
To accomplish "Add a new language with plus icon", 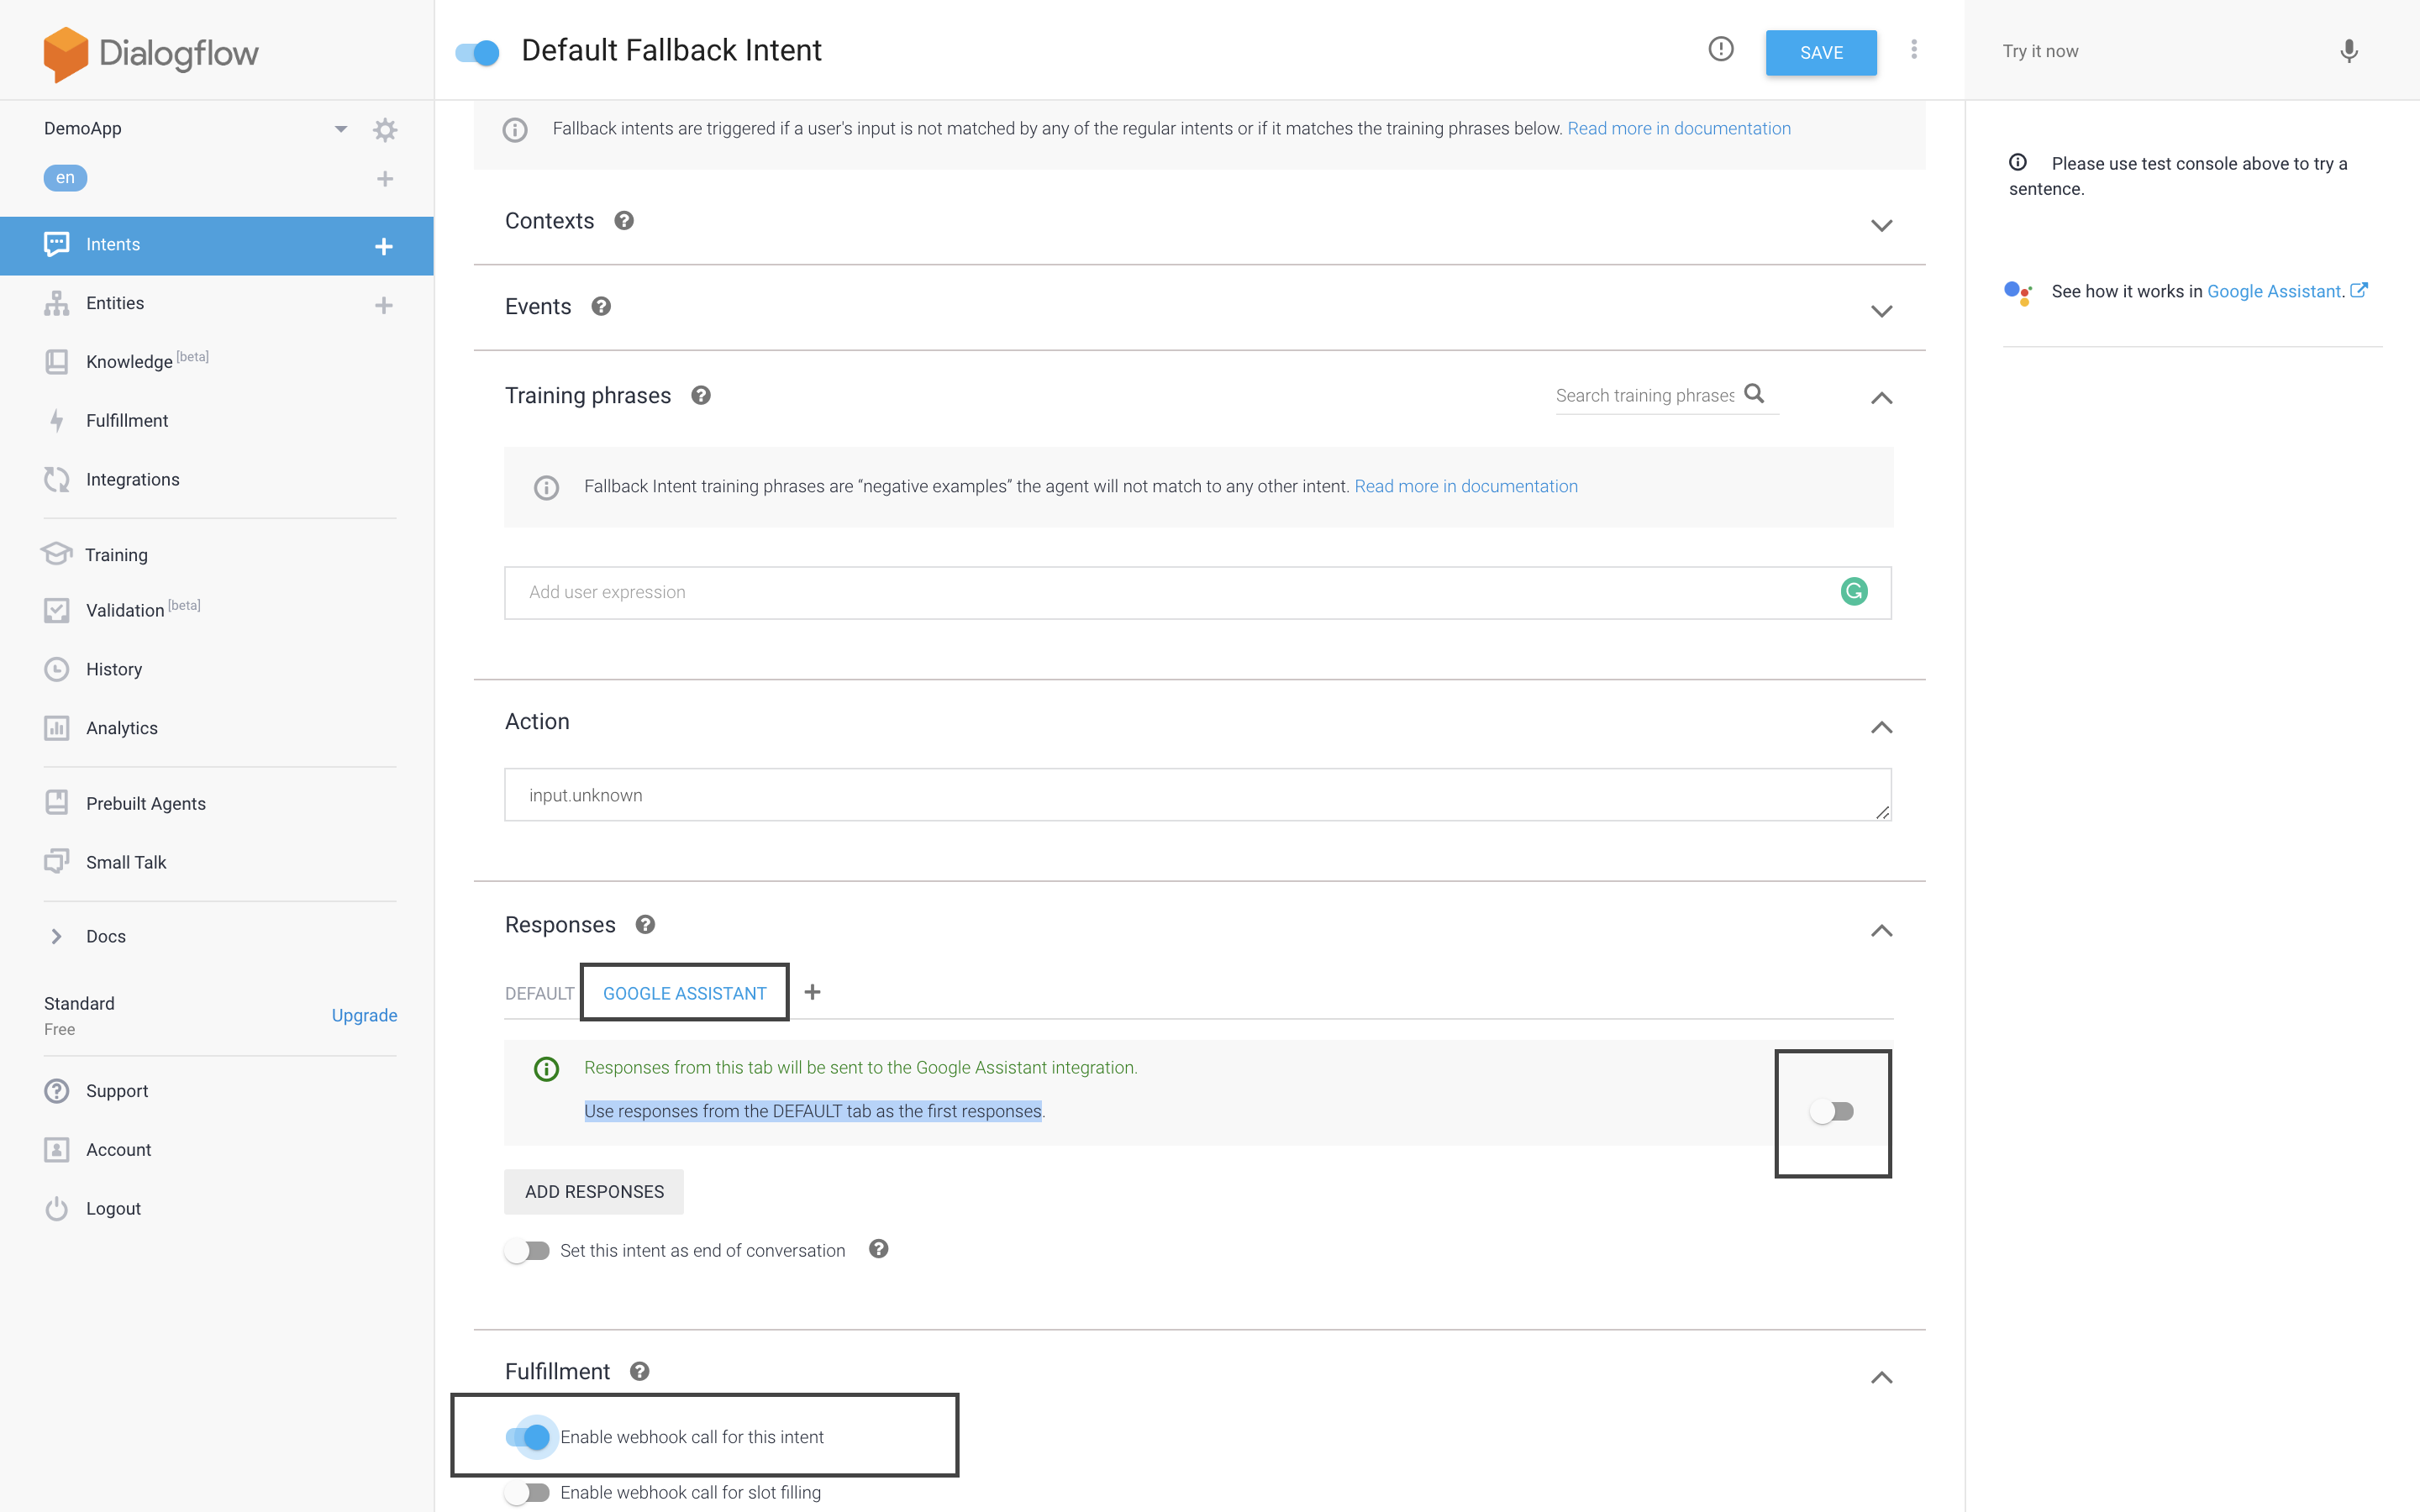I will [385, 179].
